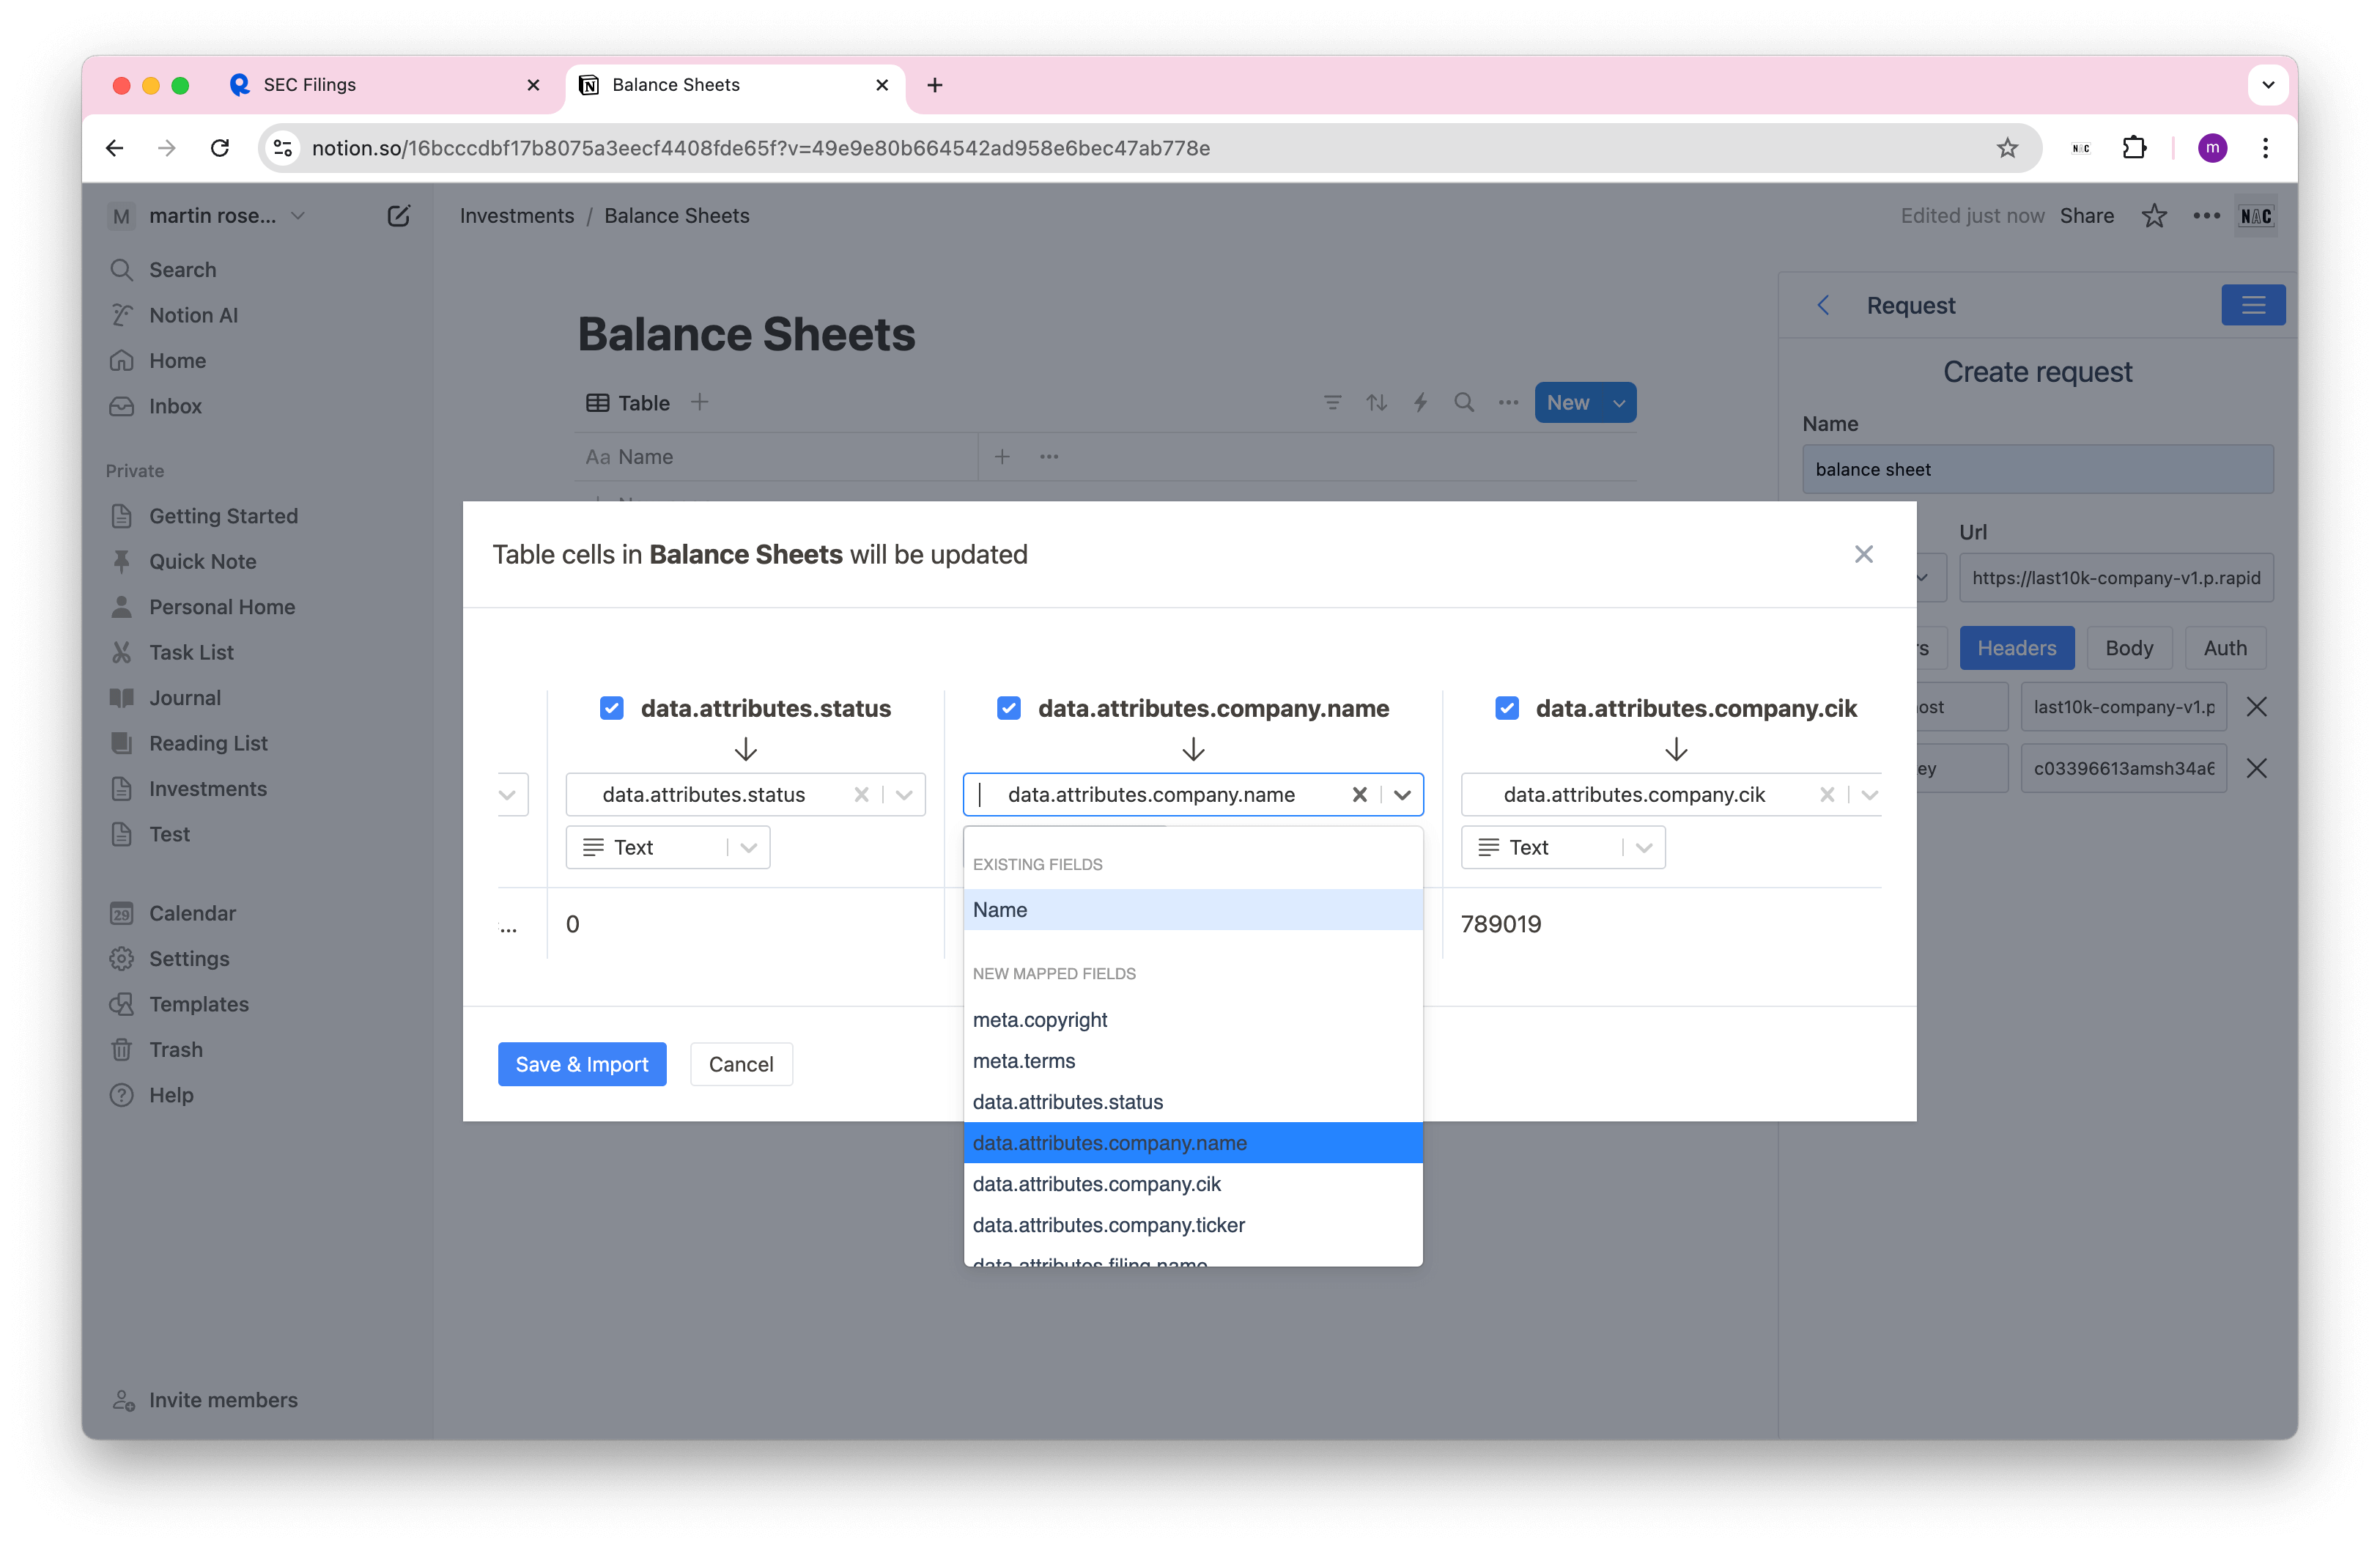Click the Cancel button
Viewport: 2380px width, 1548px height.
(741, 1065)
